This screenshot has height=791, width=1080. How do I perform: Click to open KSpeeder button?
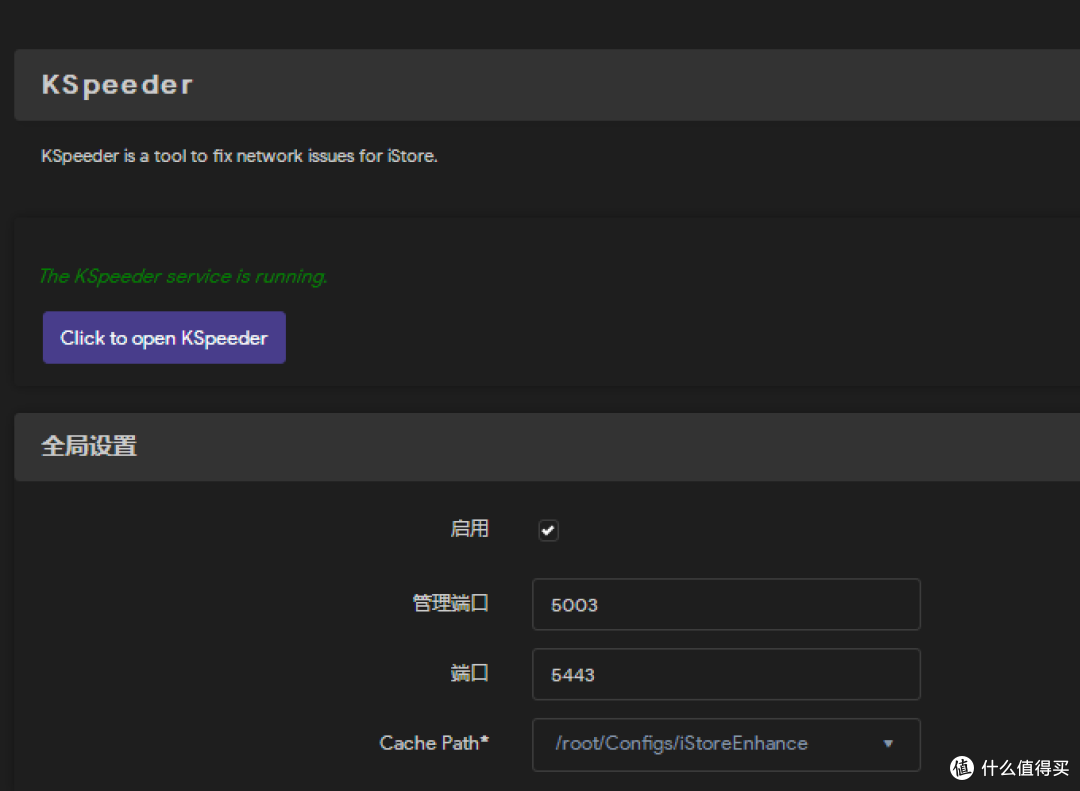(x=164, y=338)
